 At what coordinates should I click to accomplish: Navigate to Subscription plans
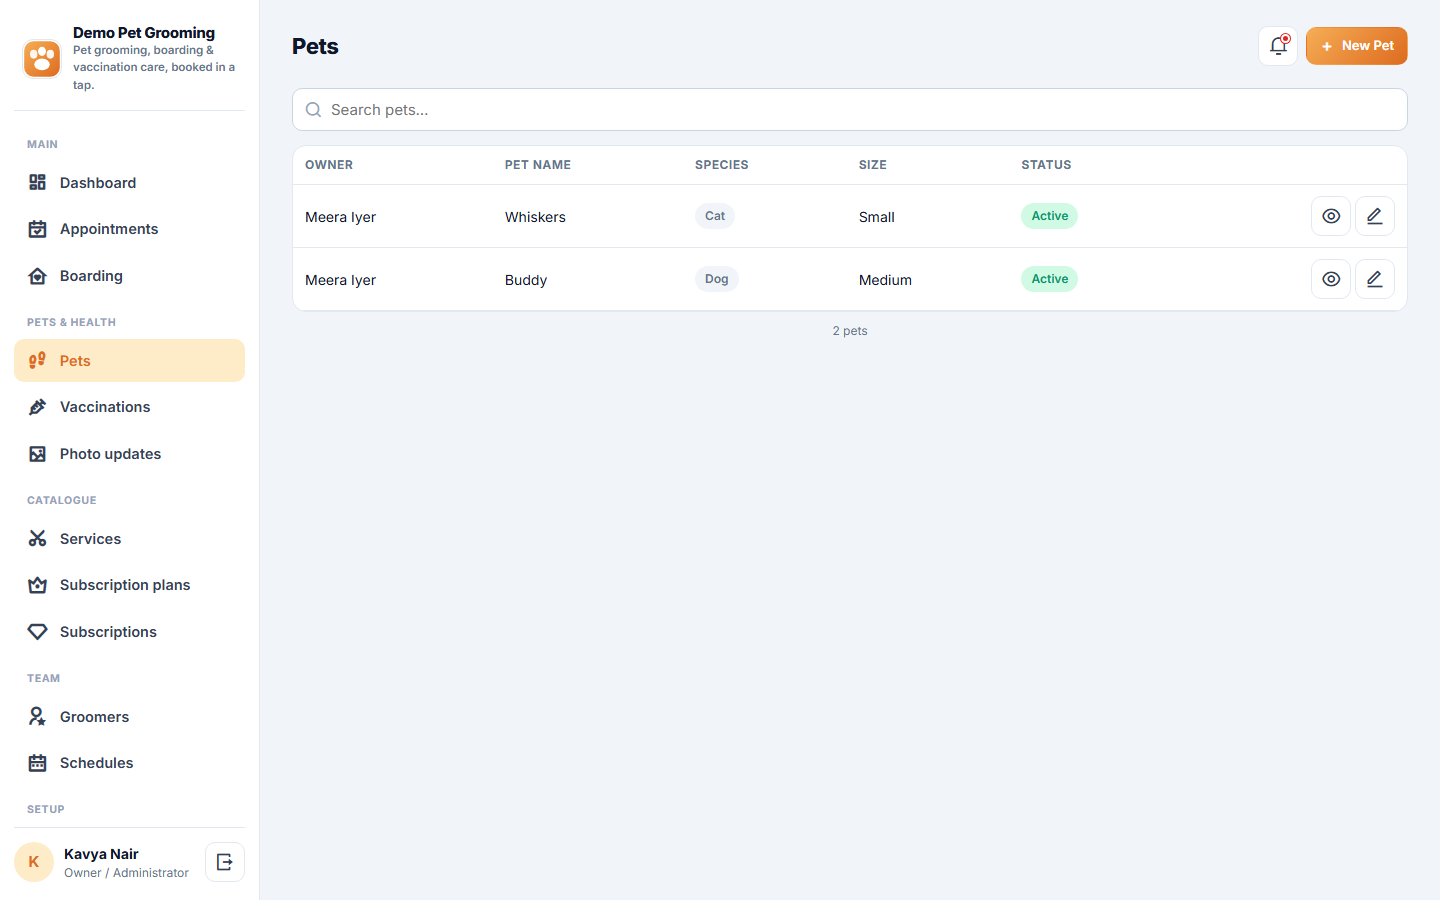(x=129, y=585)
